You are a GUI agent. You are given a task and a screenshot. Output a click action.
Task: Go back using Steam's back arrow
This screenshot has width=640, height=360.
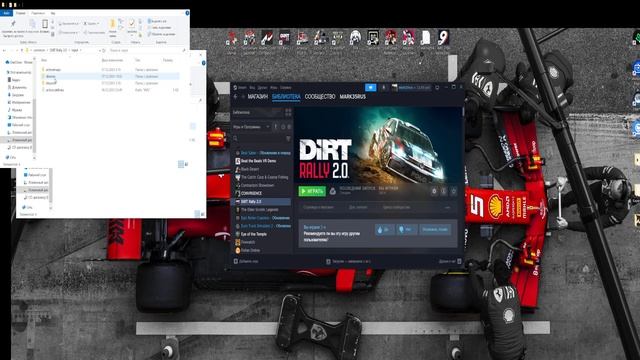(x=236, y=97)
